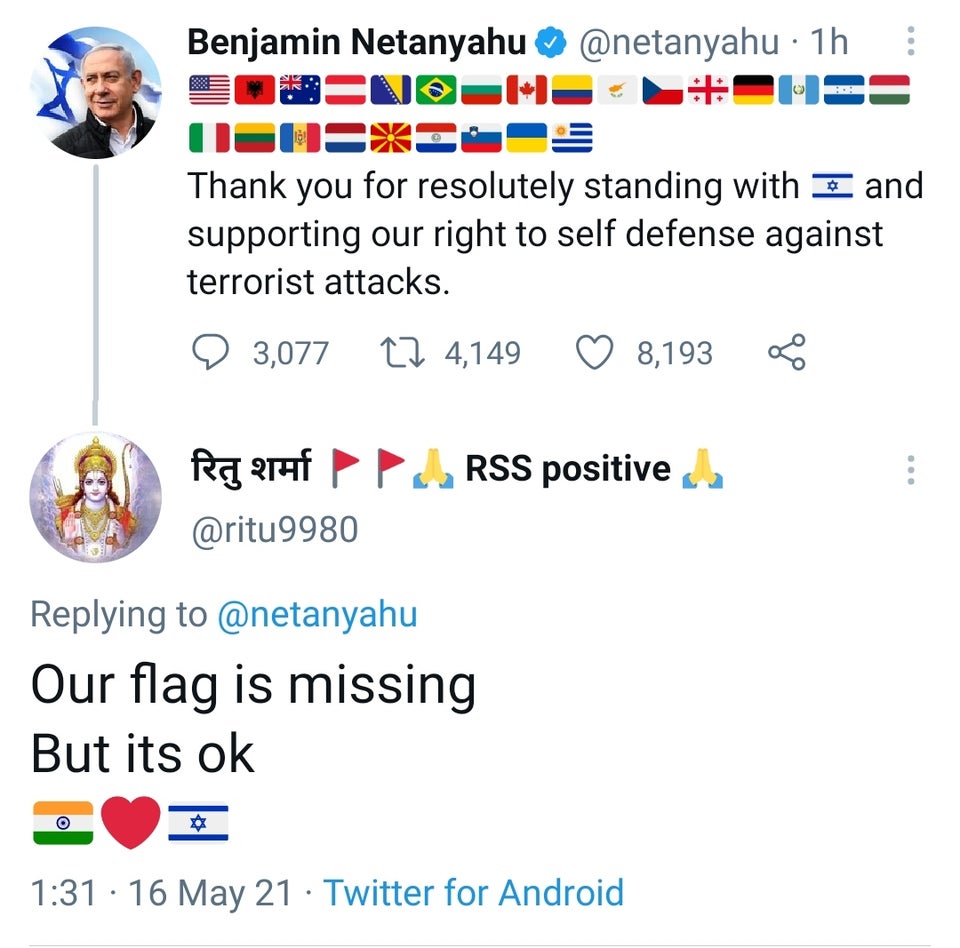Click the 3,077 replies count

(x=290, y=353)
